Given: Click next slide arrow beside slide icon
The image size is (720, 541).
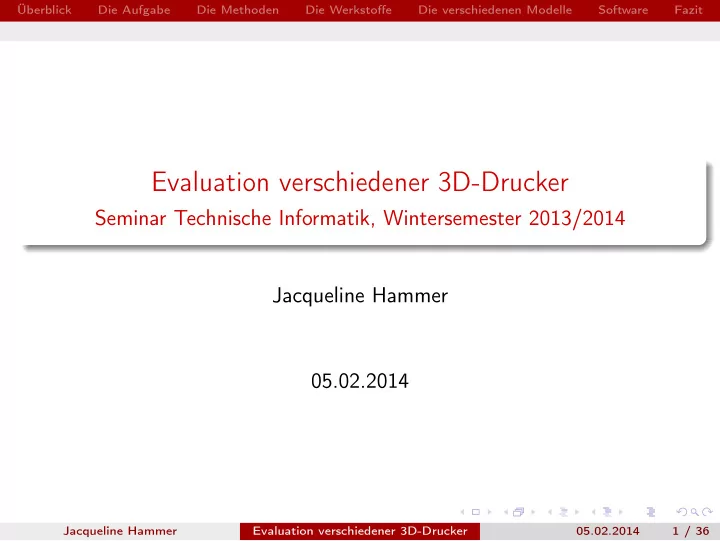Looking at the screenshot, I should (x=489, y=512).
